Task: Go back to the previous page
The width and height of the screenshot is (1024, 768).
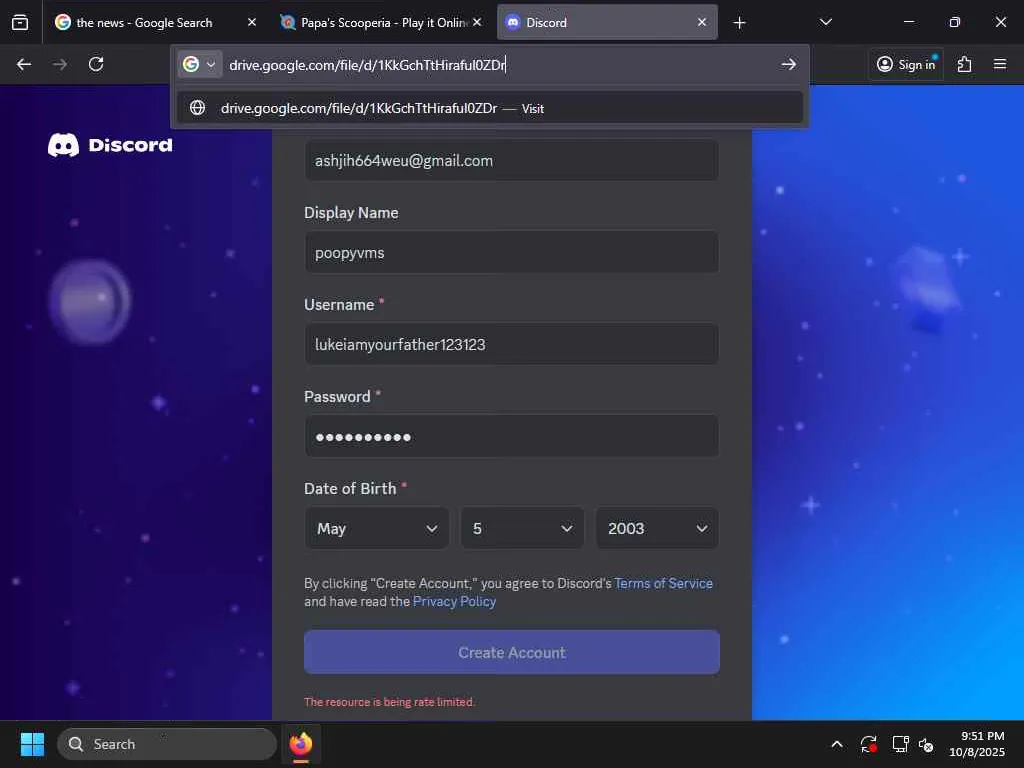Action: 24,64
